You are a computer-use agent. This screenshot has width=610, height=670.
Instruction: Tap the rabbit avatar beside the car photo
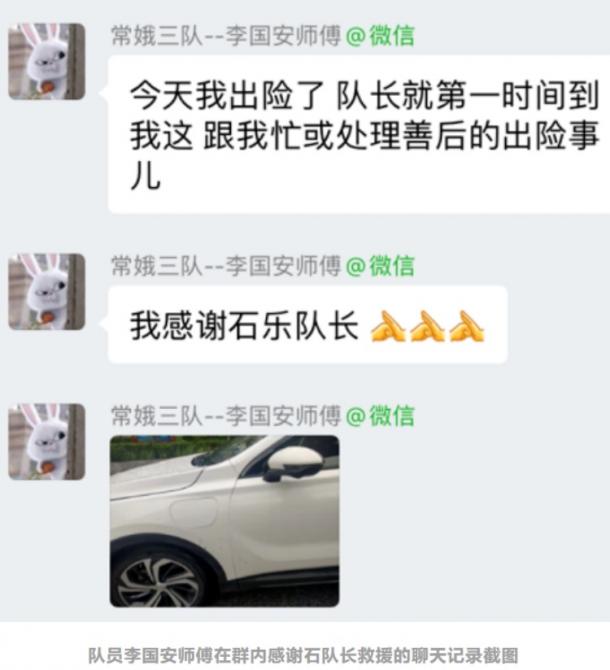click(47, 441)
